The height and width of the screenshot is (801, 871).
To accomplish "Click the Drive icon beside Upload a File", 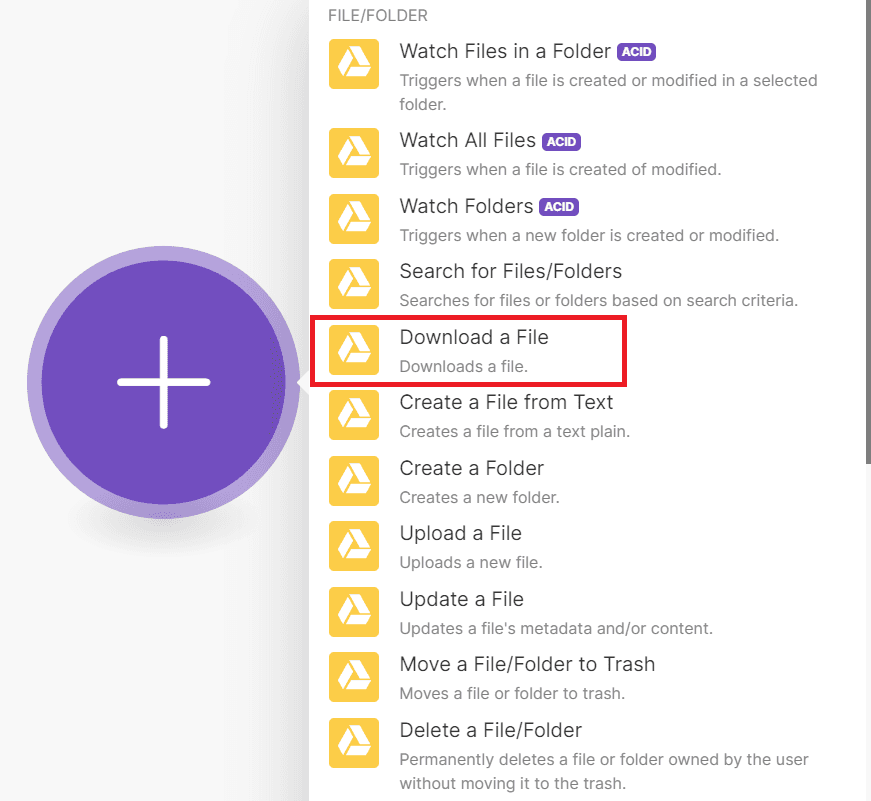I will (354, 546).
